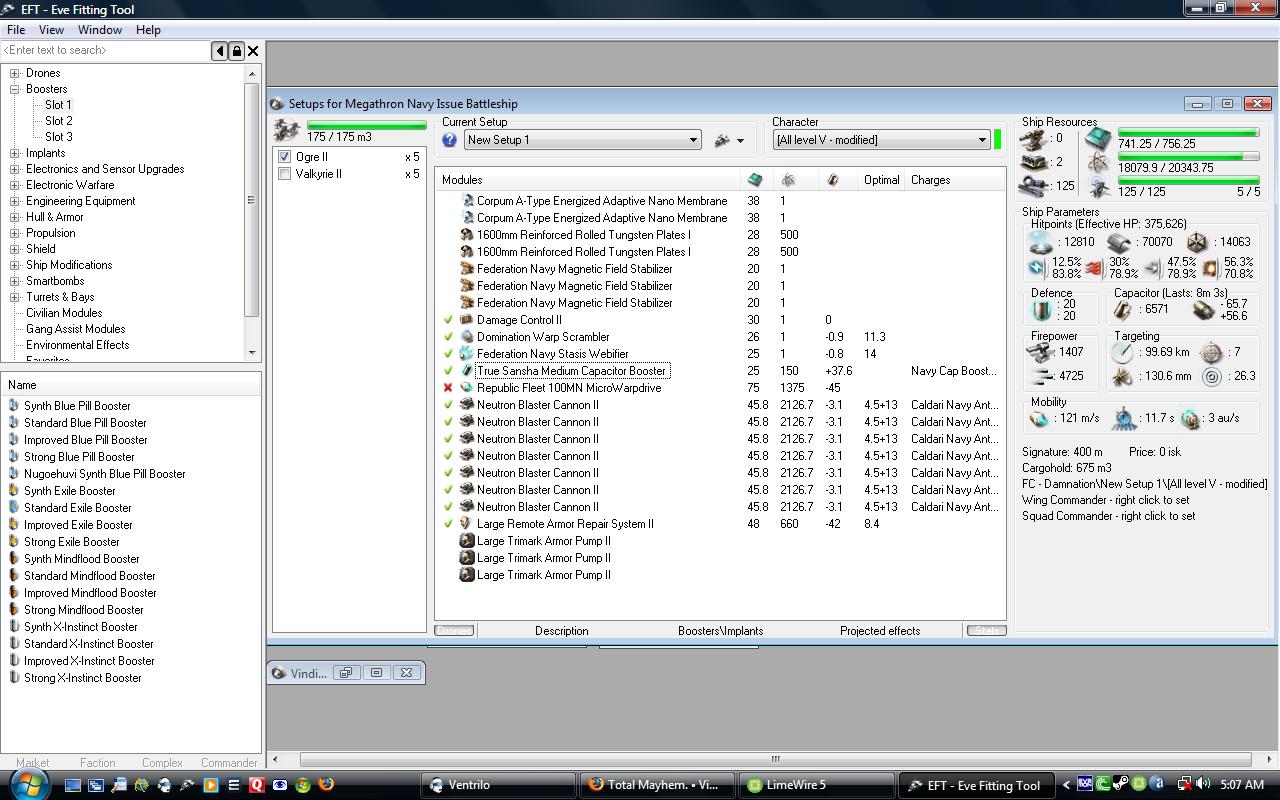Uncheck the Ogre II drone checkbox
The image size is (1280, 800).
click(x=285, y=157)
